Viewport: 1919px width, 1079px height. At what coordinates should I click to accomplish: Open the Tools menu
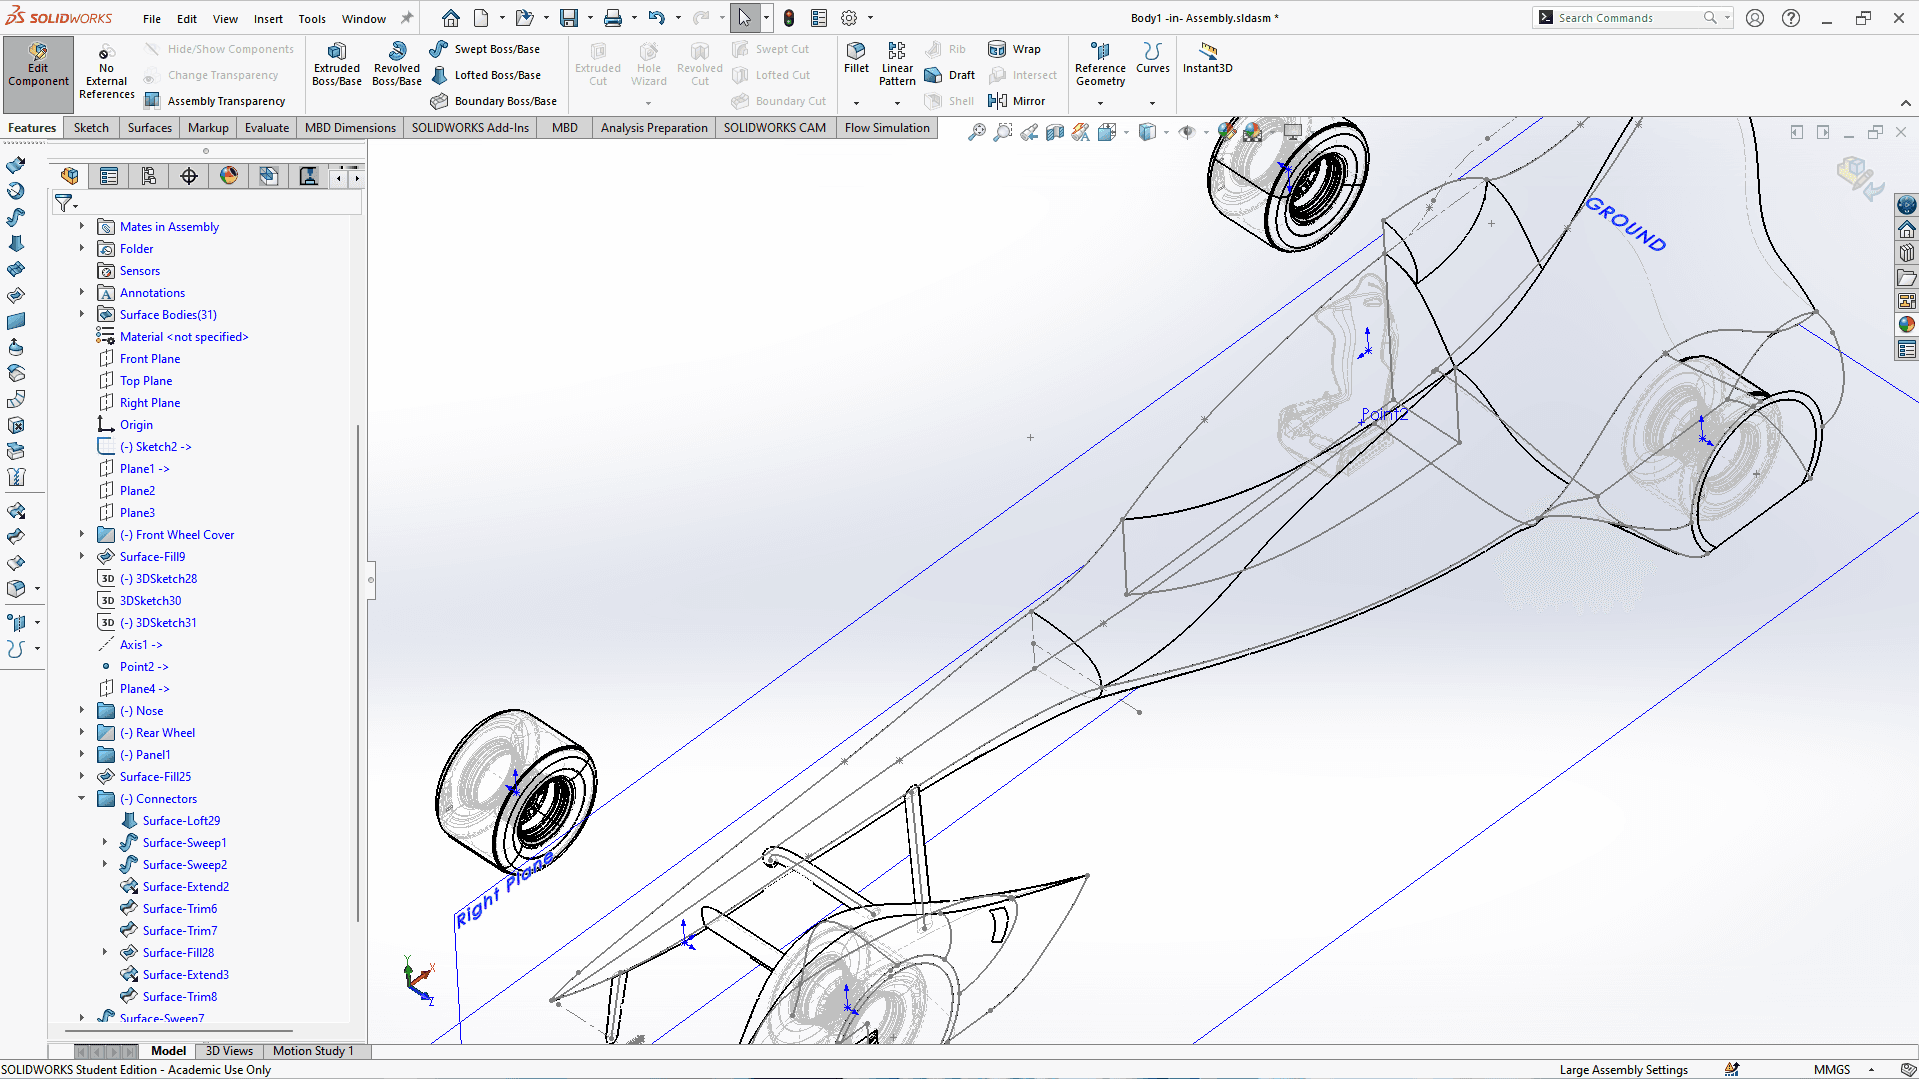[x=312, y=19]
